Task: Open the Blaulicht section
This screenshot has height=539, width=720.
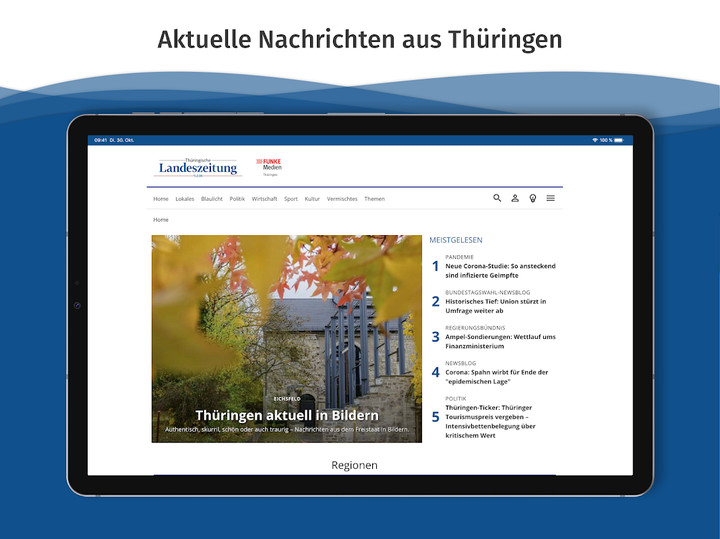Action: [211, 199]
